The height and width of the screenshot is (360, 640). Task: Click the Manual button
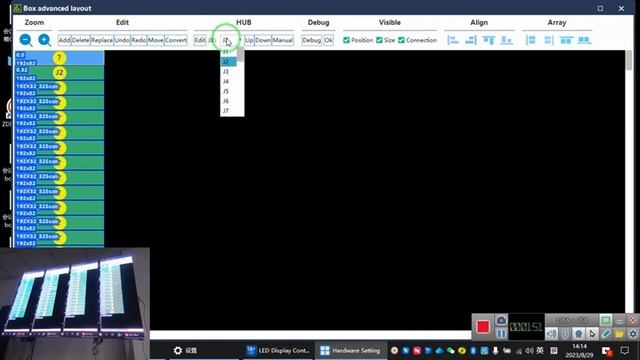click(282, 40)
